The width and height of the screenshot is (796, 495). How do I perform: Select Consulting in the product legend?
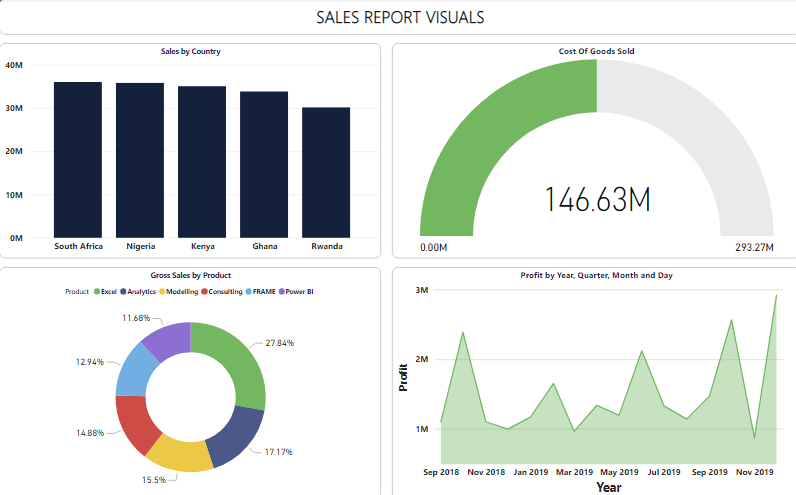[225, 291]
